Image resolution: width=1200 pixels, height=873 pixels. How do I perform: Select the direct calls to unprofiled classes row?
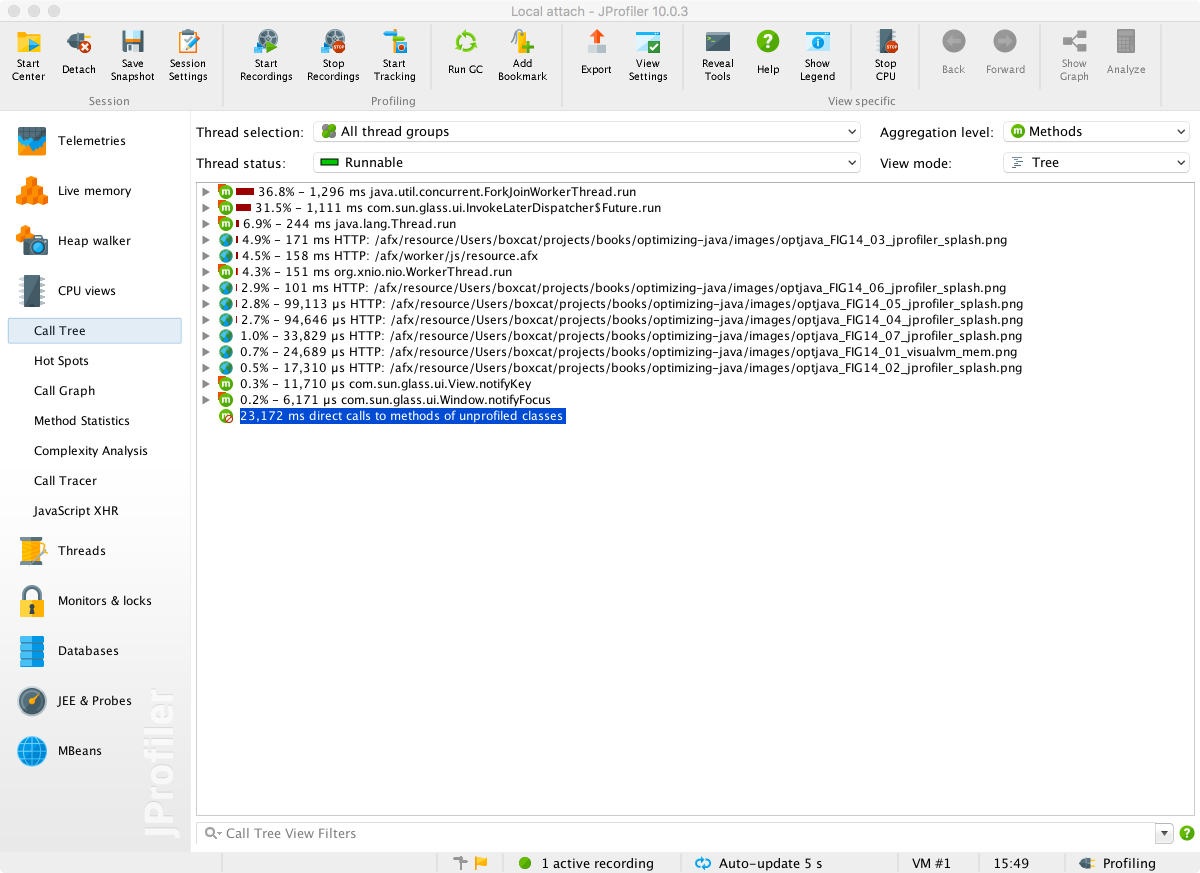402,416
